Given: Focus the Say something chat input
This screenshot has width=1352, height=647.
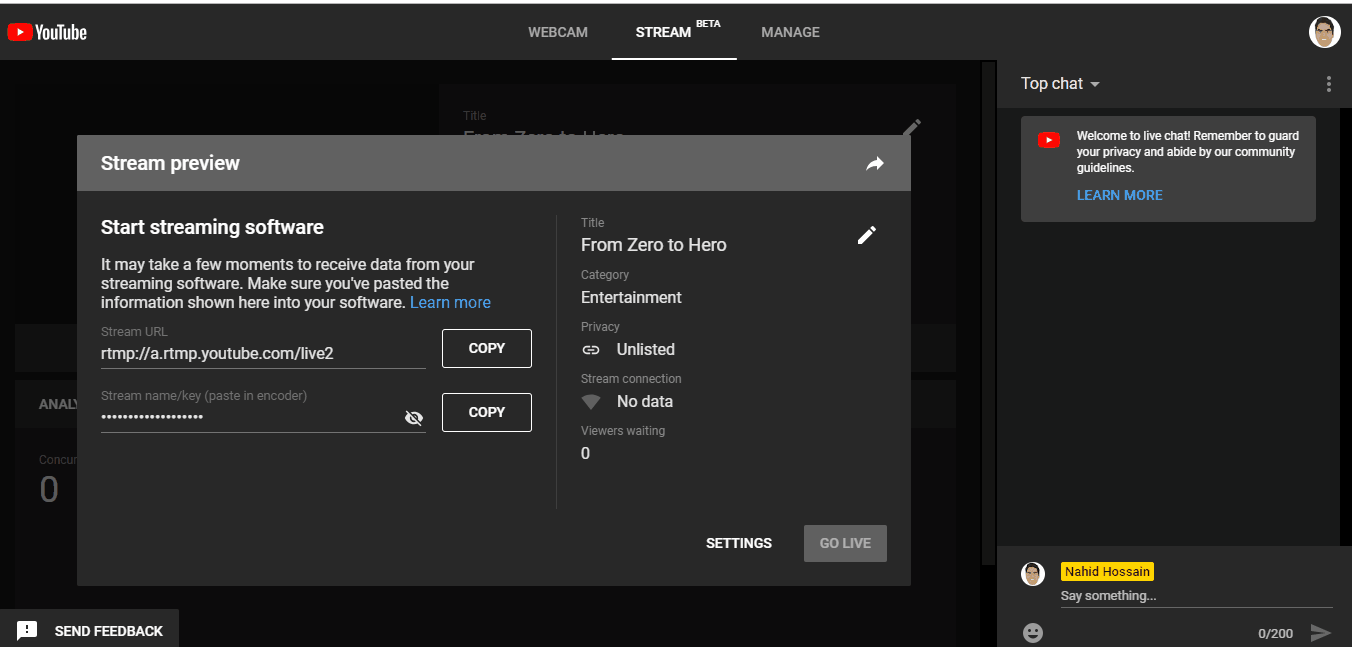Looking at the screenshot, I should (x=1196, y=596).
